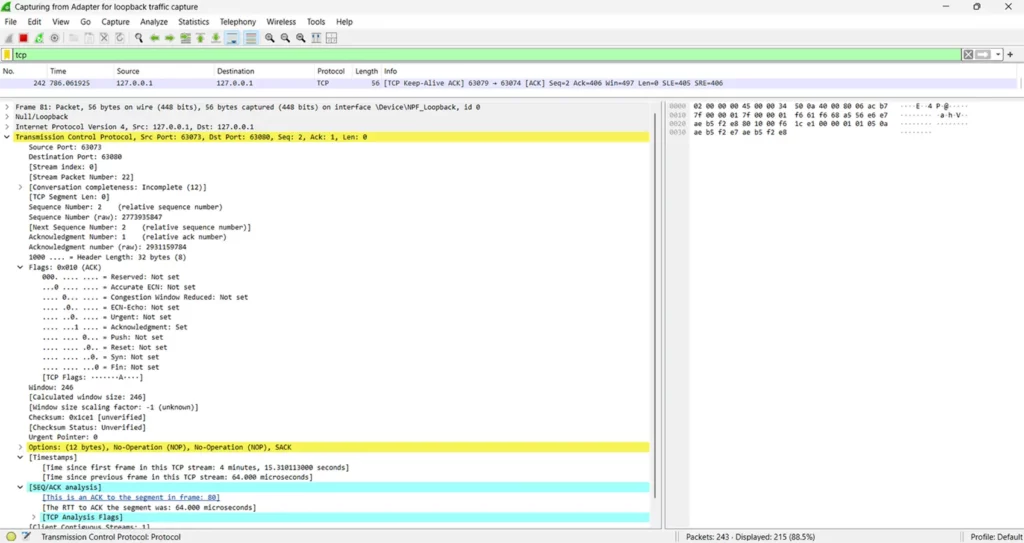
Task: Open the Capture menu
Action: click(116, 22)
